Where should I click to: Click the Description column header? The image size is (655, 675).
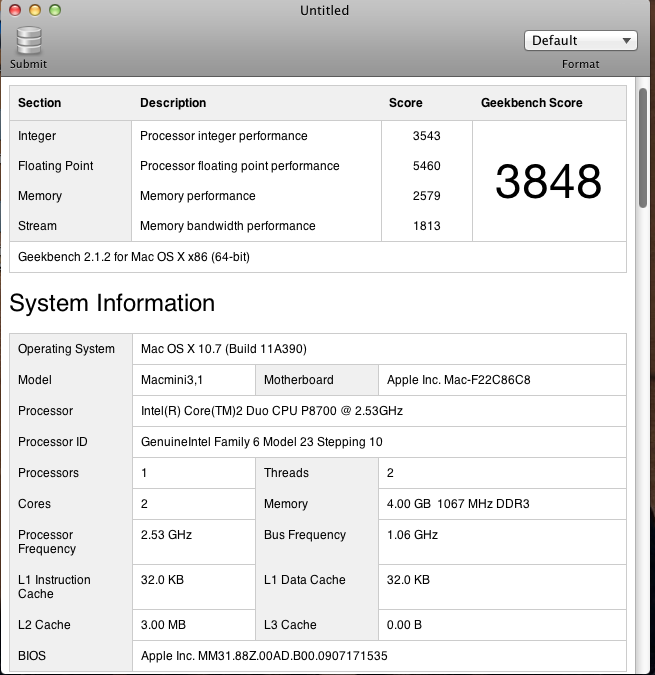[173, 102]
